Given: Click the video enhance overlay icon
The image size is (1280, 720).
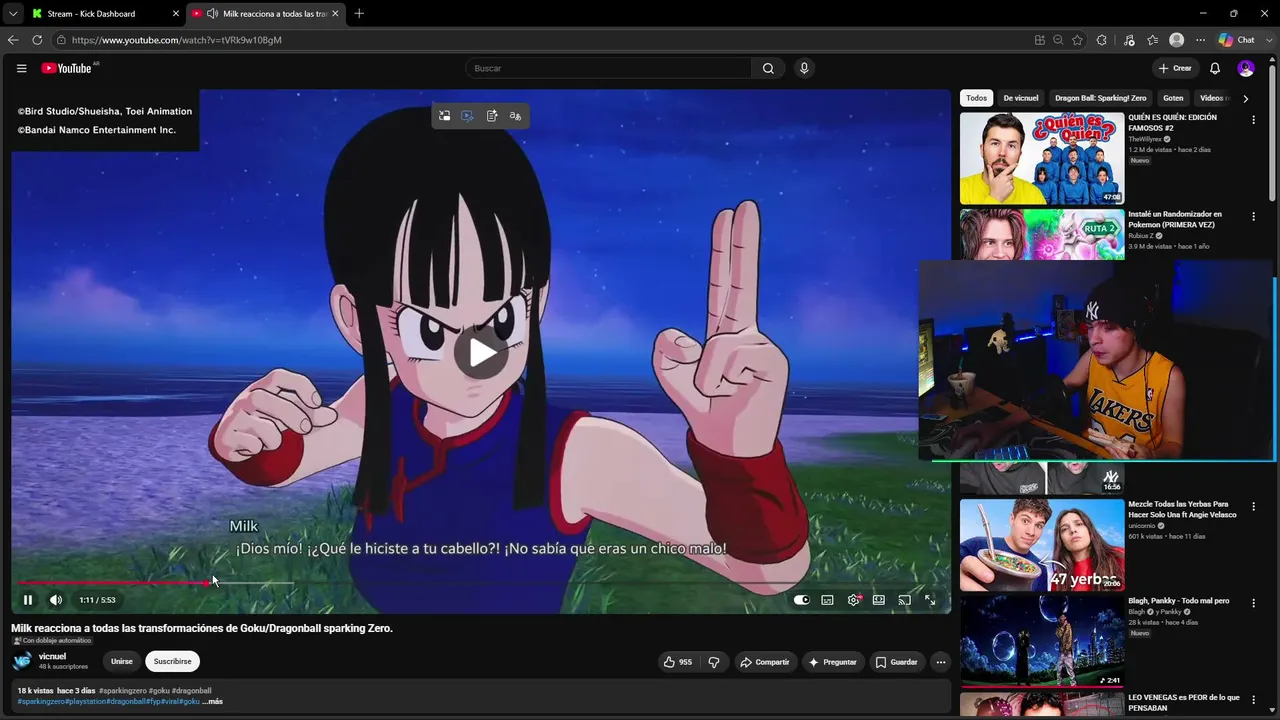Looking at the screenshot, I should [467, 116].
